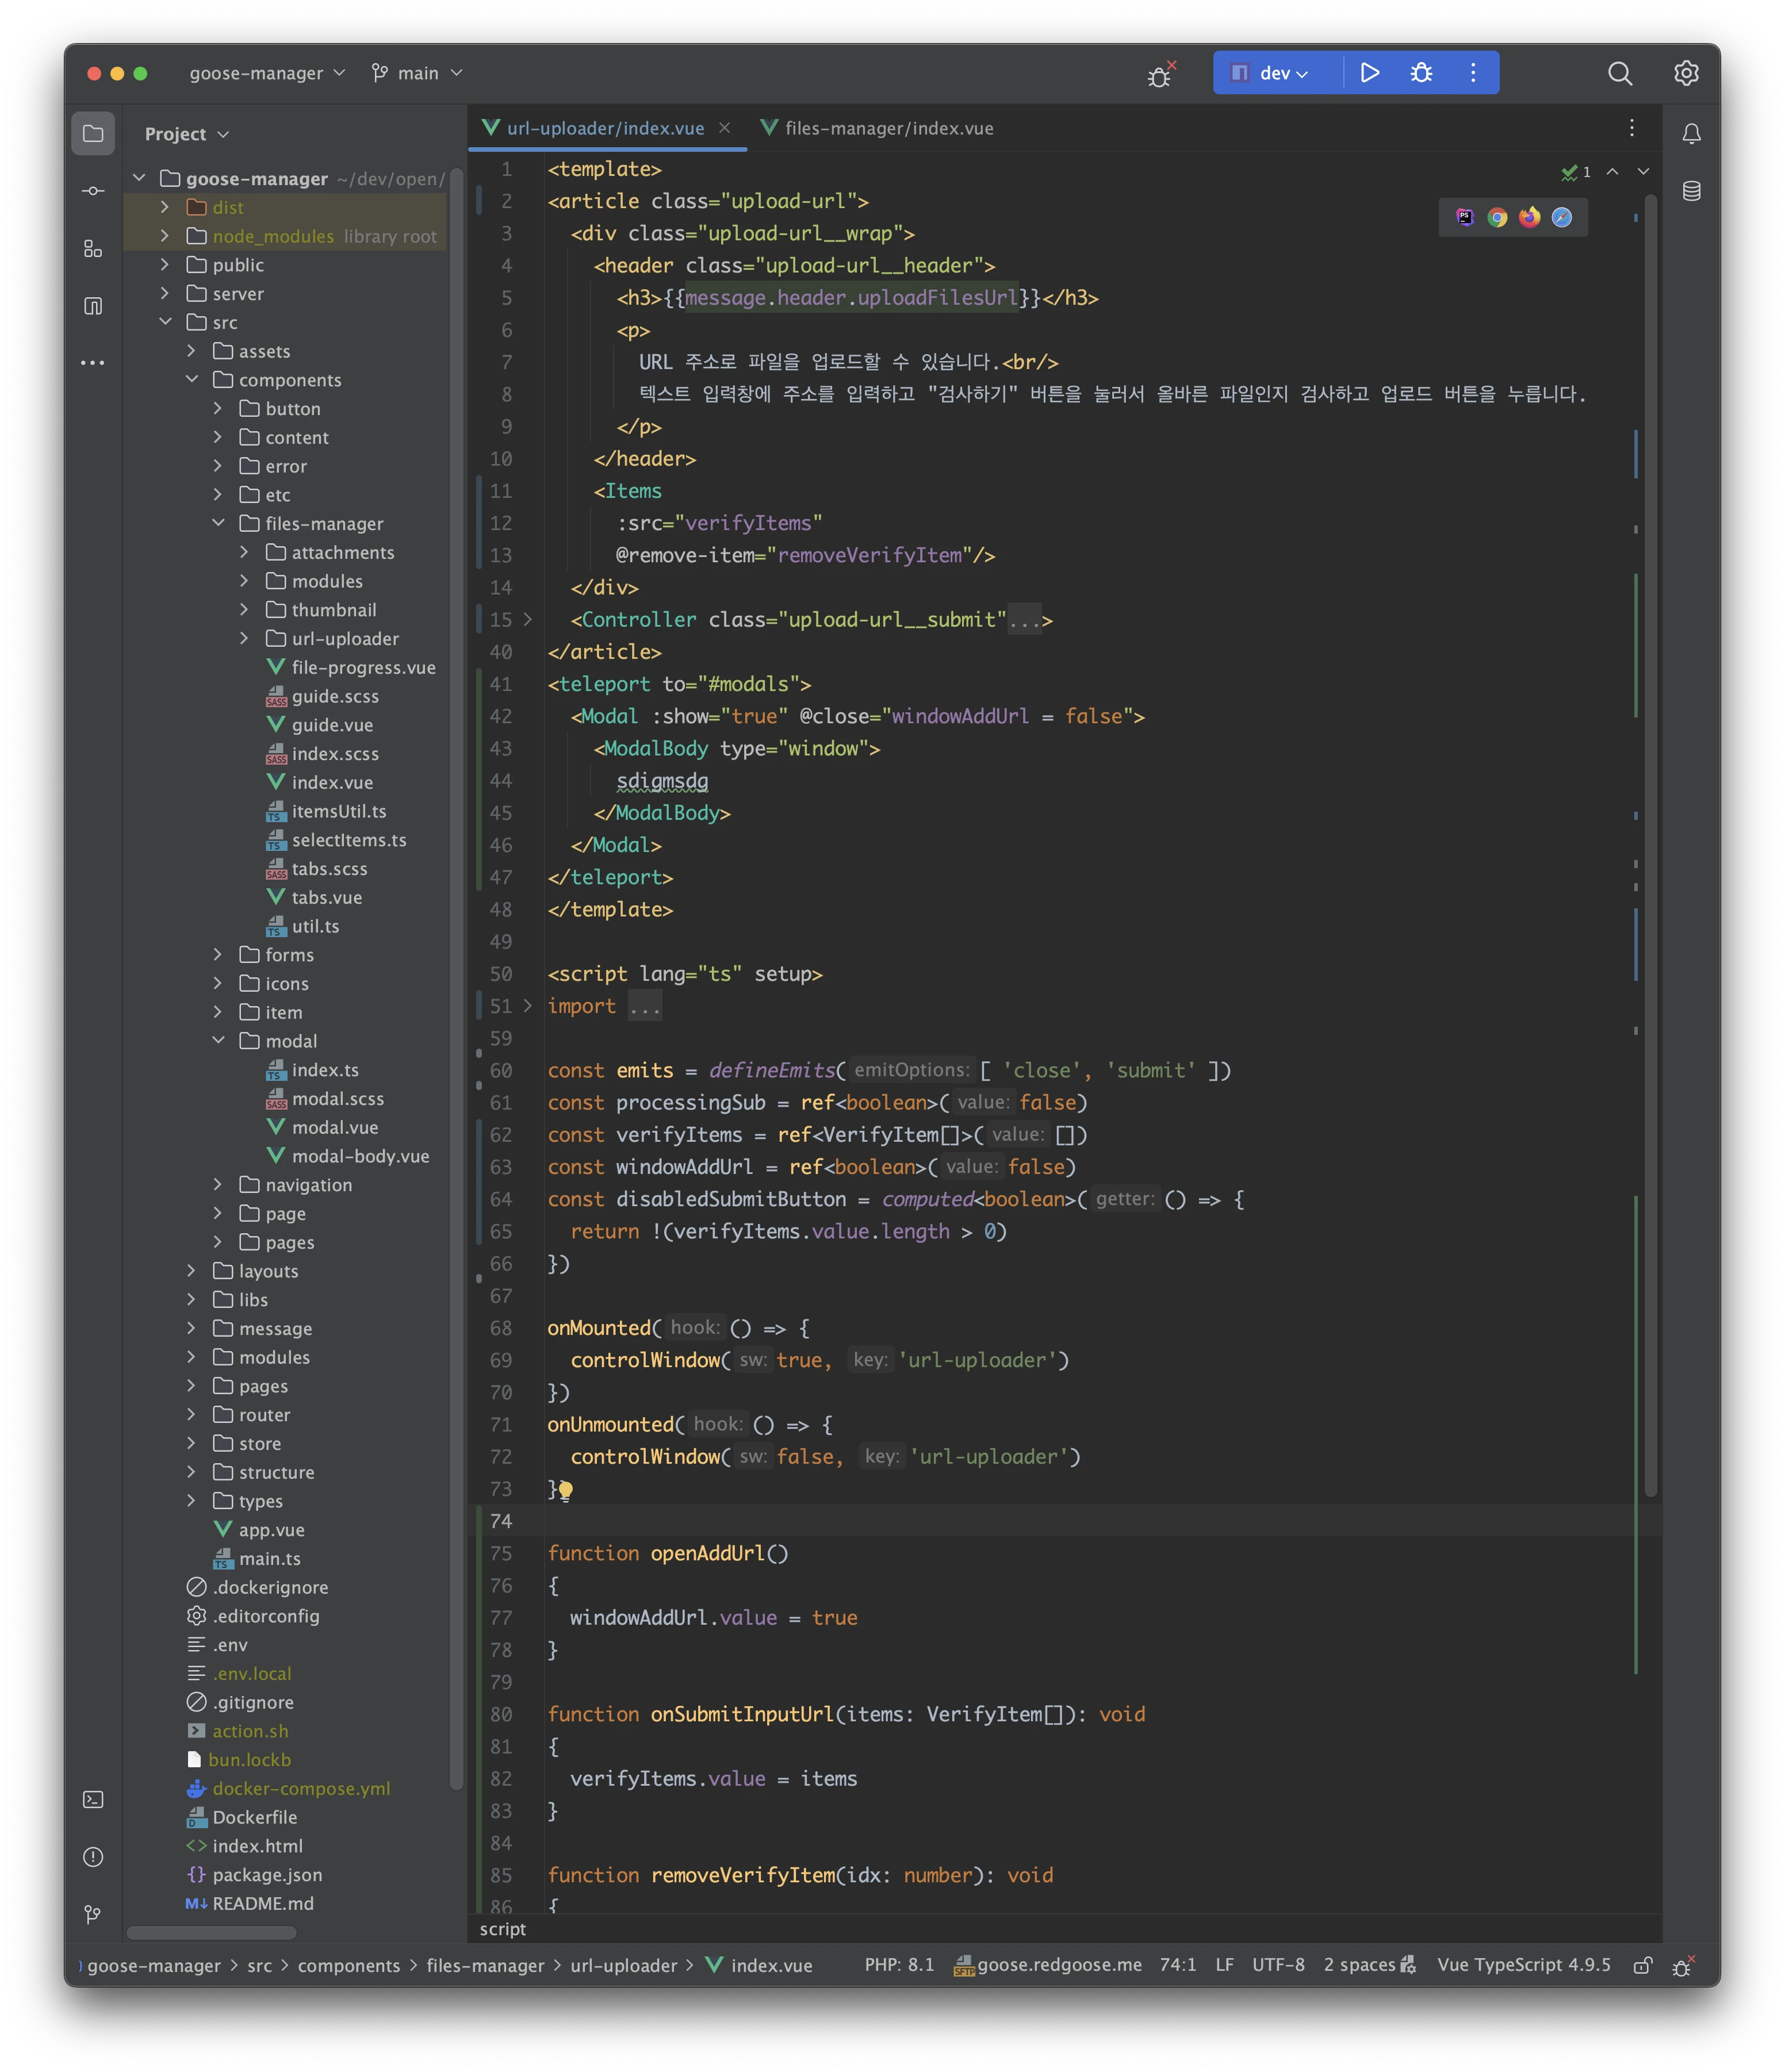Expand the url-uploader folder
Image resolution: width=1785 pixels, height=2072 pixels.
pos(244,638)
